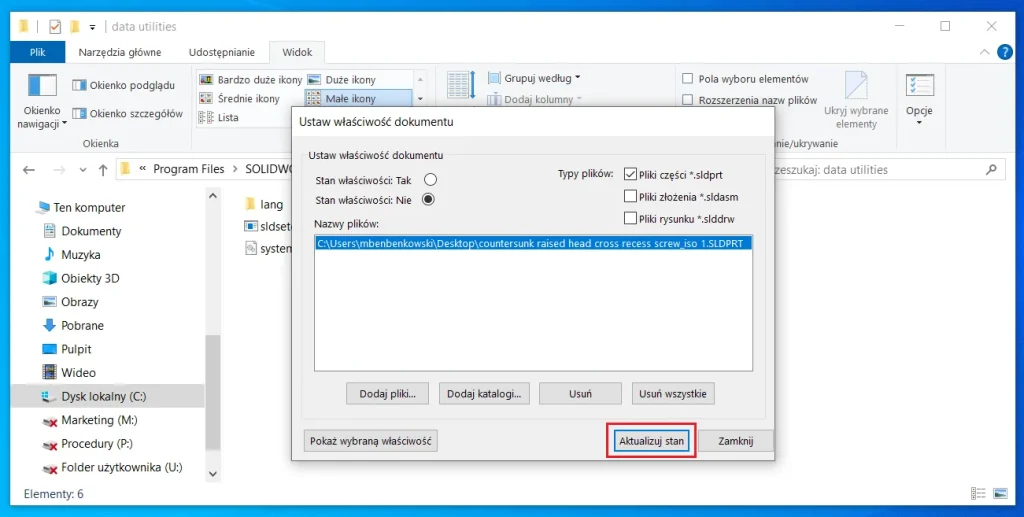
Task: Click Dodaj pliki... button
Action: (387, 394)
